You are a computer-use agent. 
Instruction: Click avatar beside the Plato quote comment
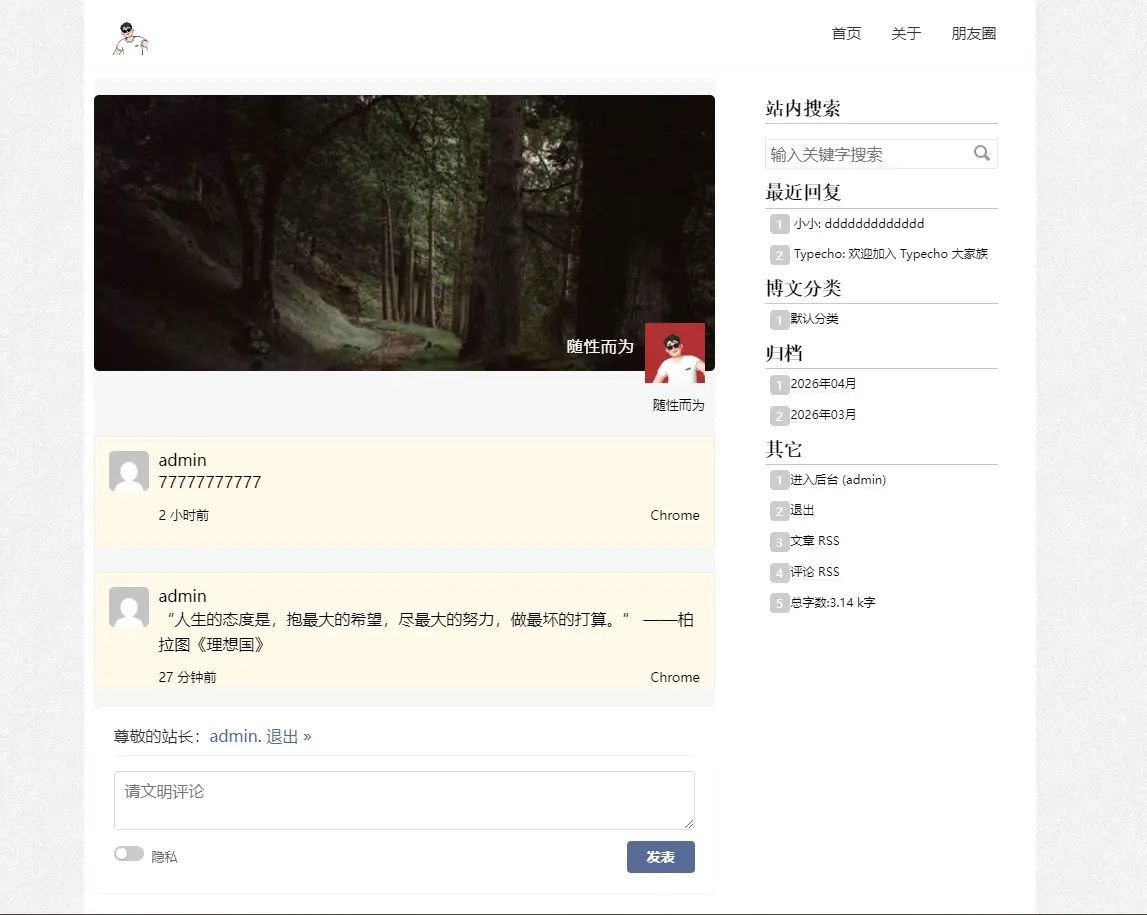pos(129,606)
